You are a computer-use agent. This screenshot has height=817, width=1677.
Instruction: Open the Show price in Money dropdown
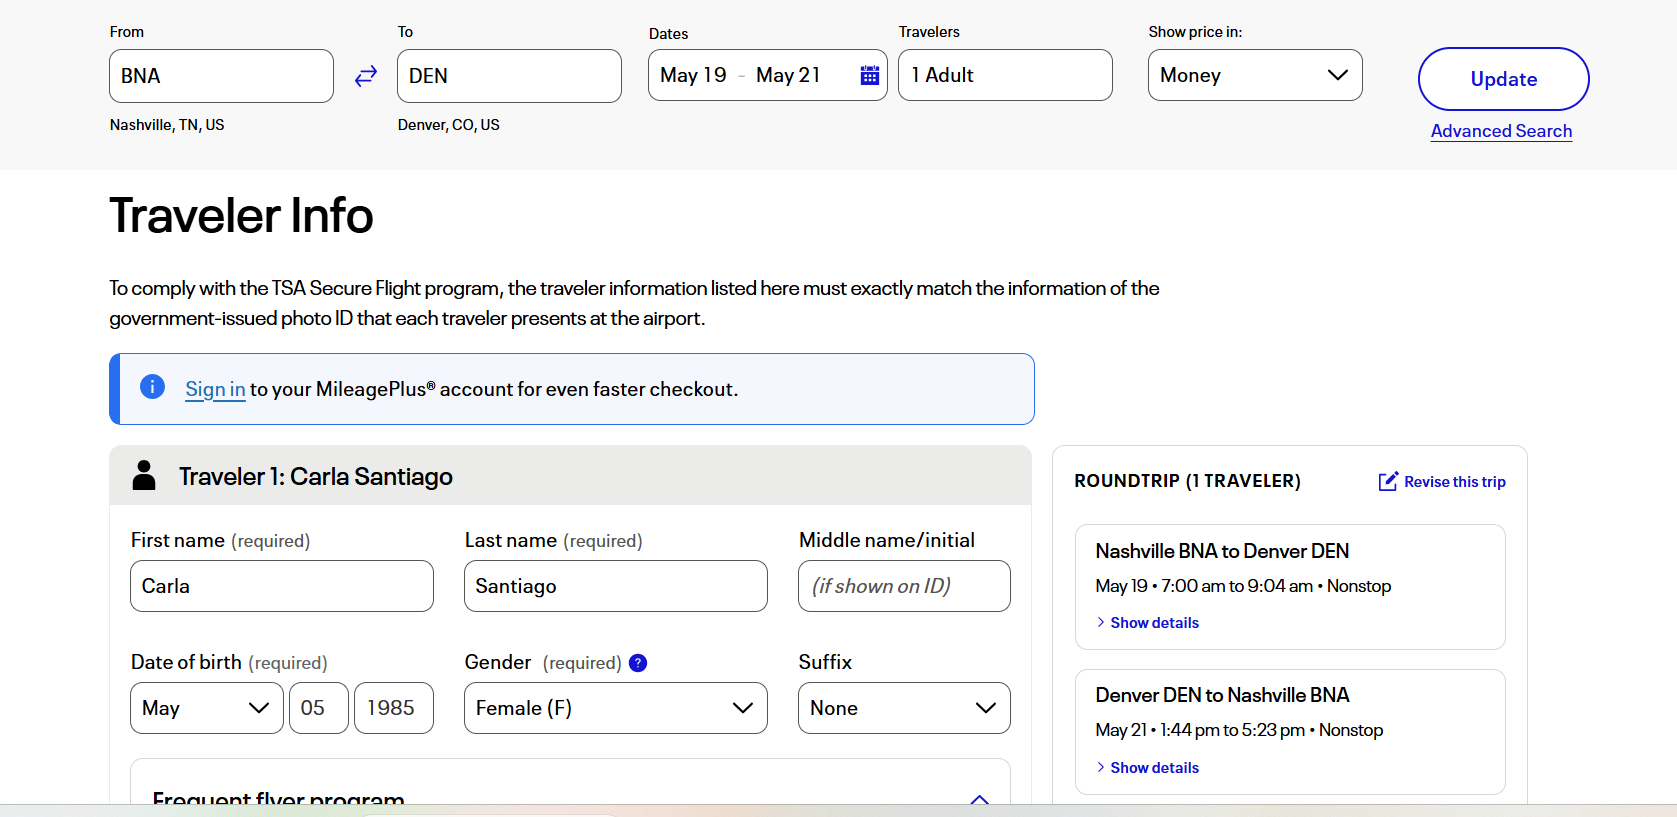1255,75
